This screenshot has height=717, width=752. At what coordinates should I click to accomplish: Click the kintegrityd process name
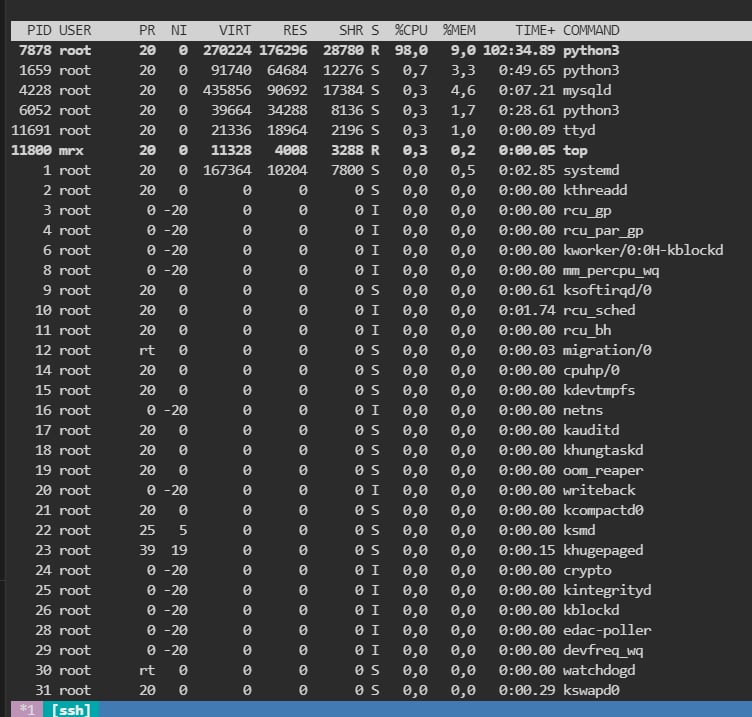607,590
